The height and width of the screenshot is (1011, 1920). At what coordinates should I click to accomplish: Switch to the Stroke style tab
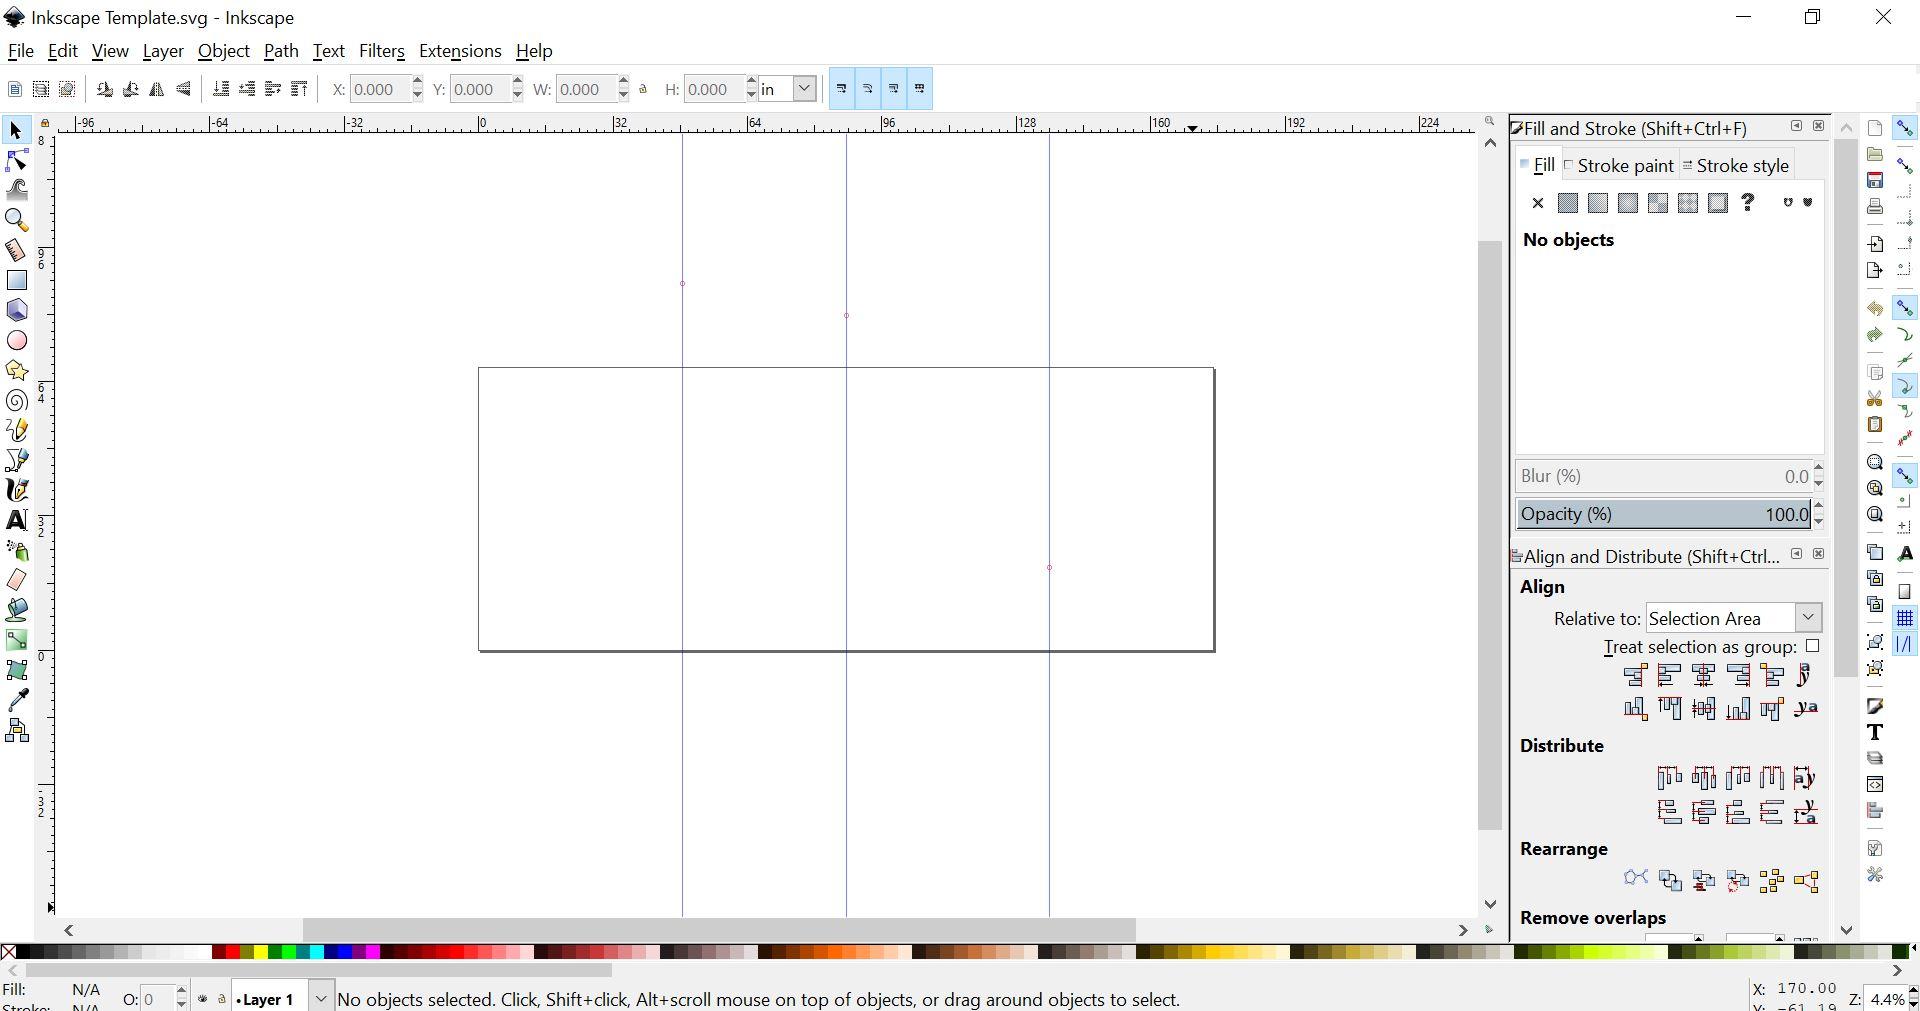click(1736, 166)
